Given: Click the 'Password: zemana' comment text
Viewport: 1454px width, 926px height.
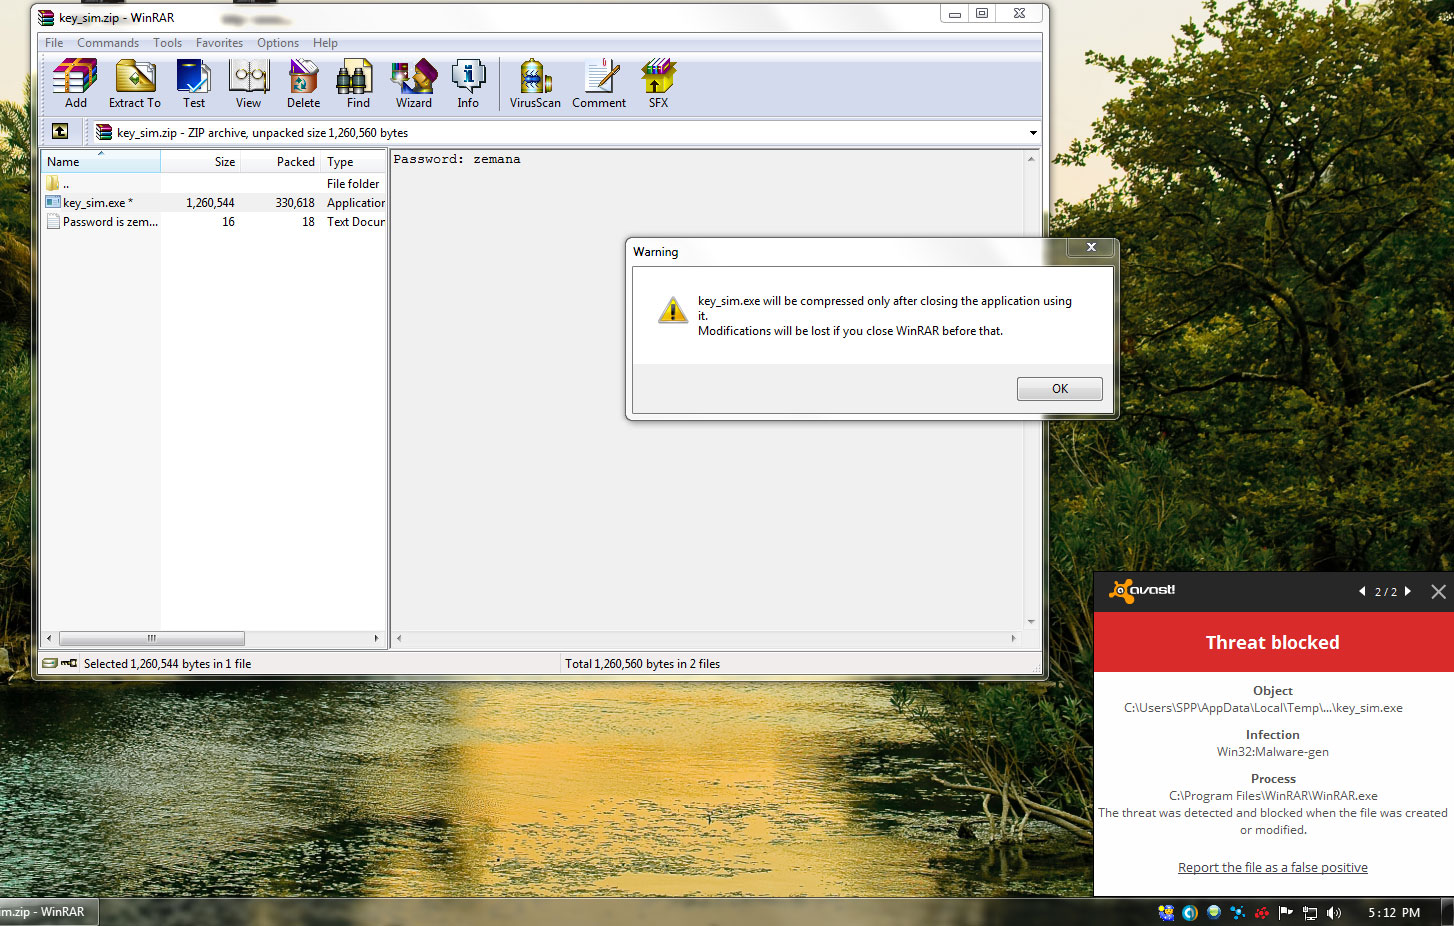Looking at the screenshot, I should (x=457, y=159).
